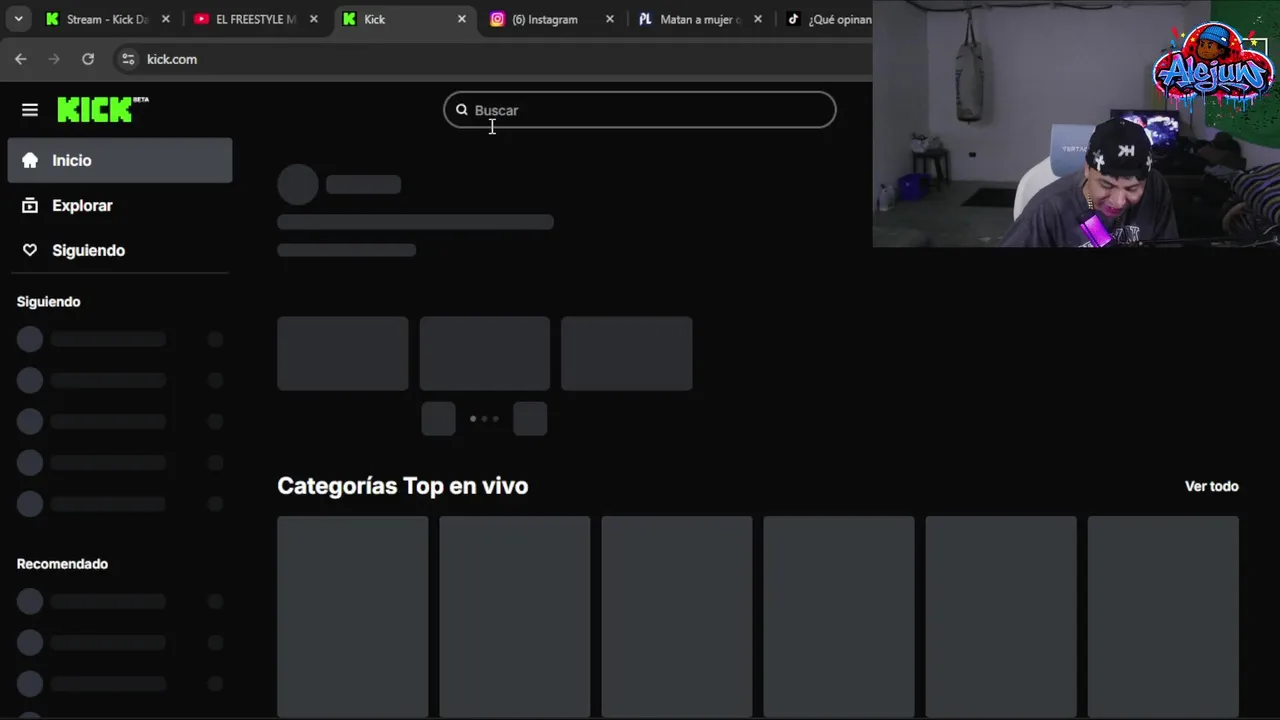Focus the Buscar search field
Image resolution: width=1280 pixels, height=720 pixels.
[640, 110]
